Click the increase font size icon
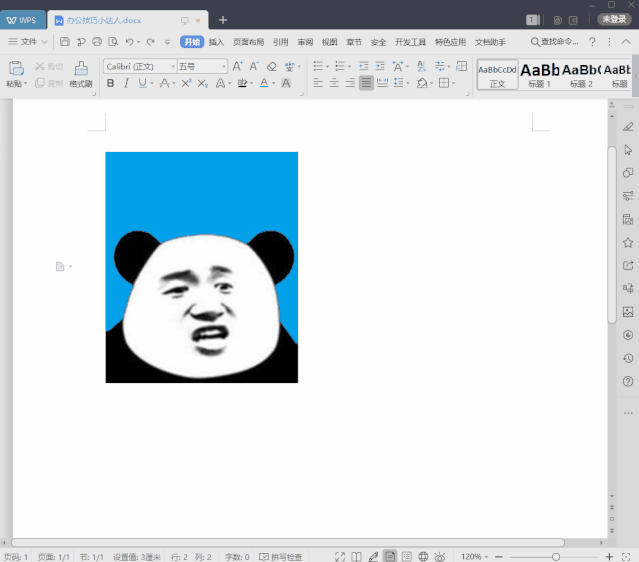 (237, 66)
